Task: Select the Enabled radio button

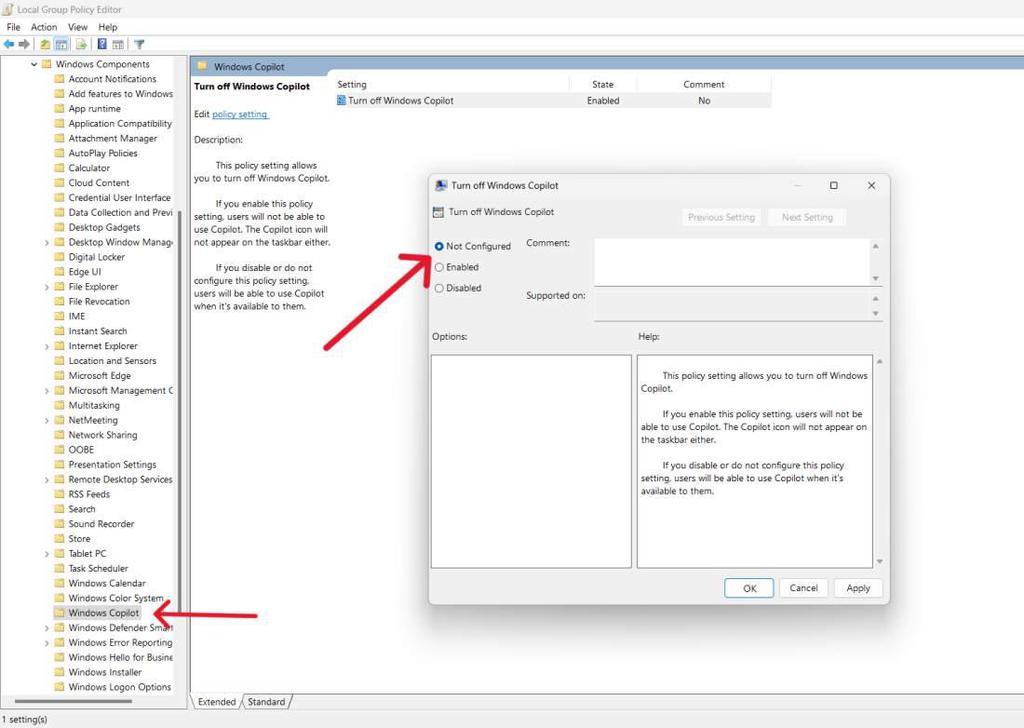Action: [441, 267]
